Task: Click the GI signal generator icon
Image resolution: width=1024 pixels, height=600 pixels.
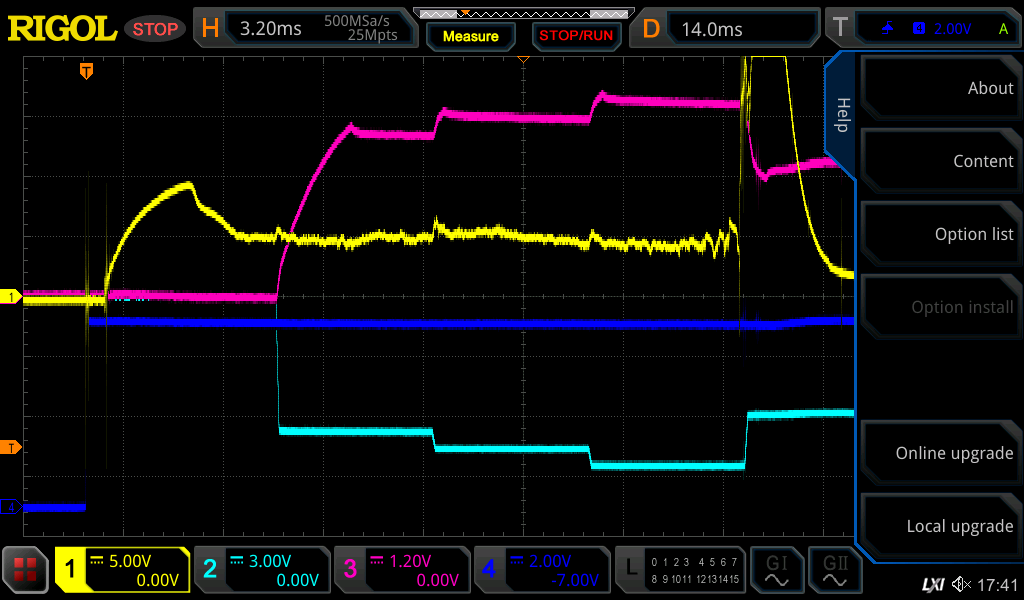Action: 777,571
